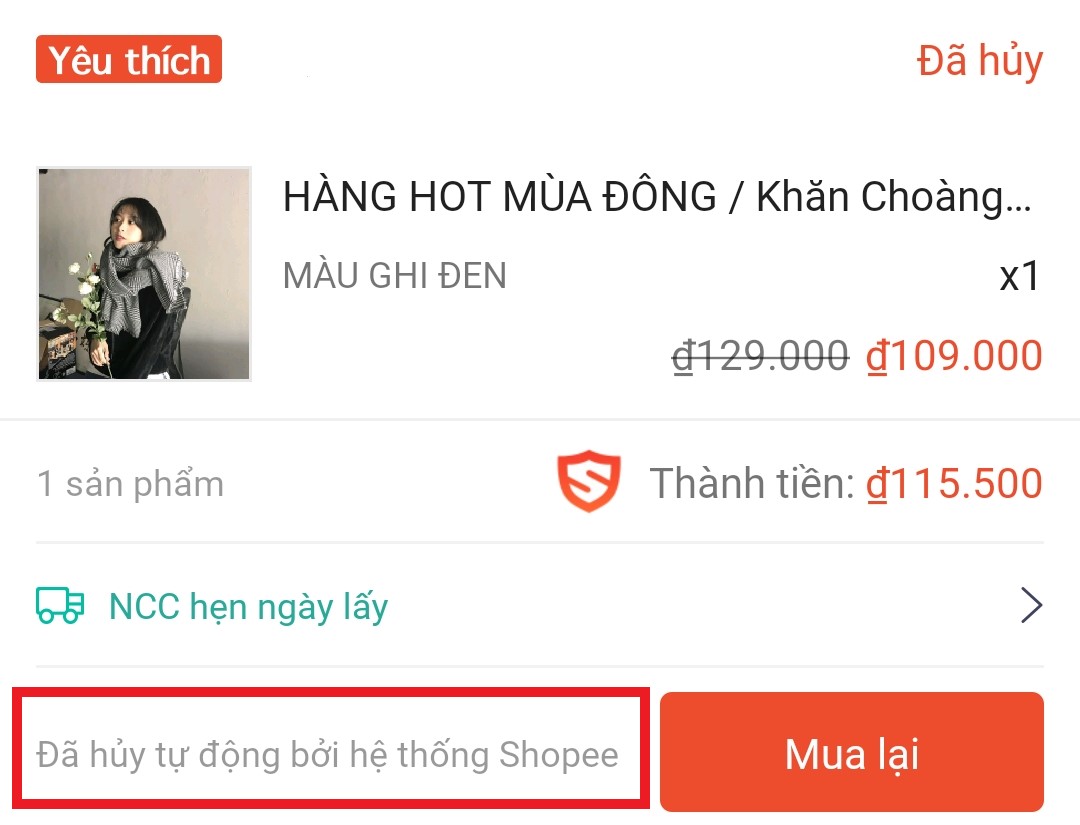
Task: Click the Mua lại button
Action: (x=852, y=752)
